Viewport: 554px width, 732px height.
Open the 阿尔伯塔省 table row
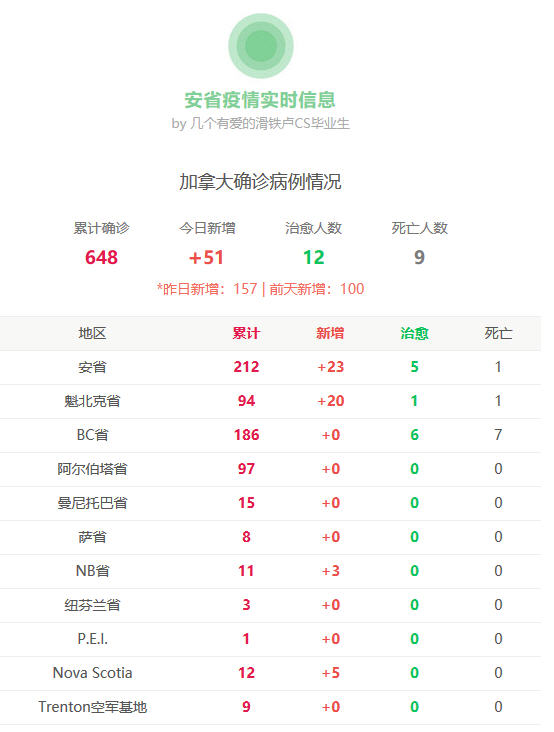[270, 469]
